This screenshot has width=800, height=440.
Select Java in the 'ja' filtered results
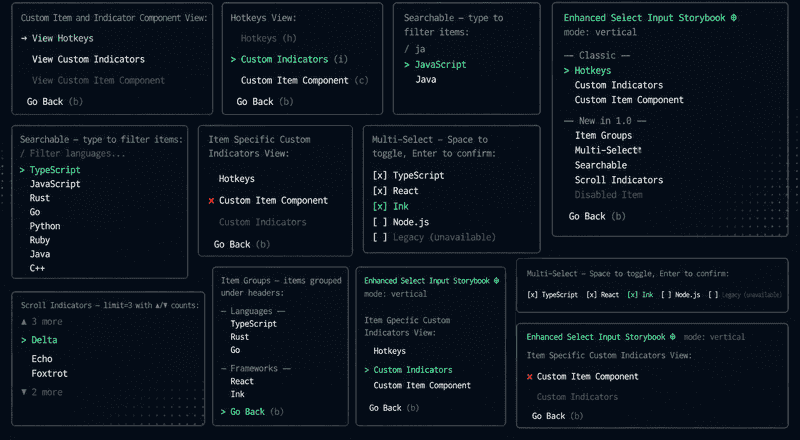click(x=426, y=80)
